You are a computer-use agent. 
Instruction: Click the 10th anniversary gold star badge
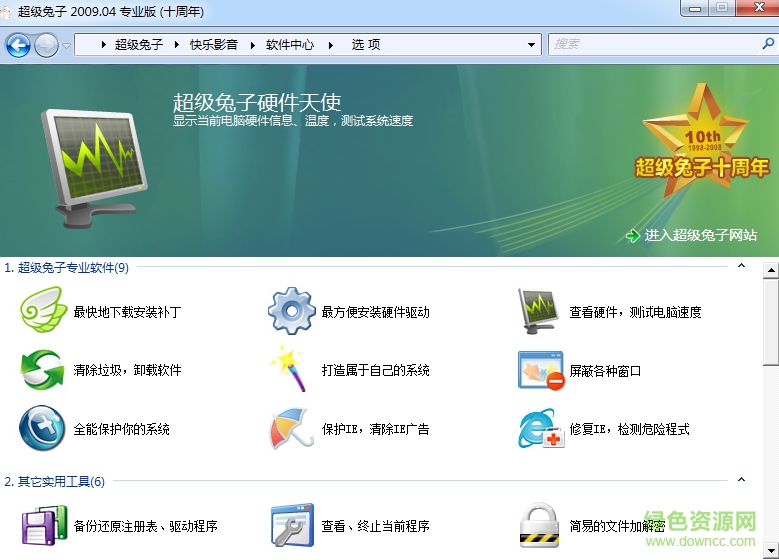(700, 142)
